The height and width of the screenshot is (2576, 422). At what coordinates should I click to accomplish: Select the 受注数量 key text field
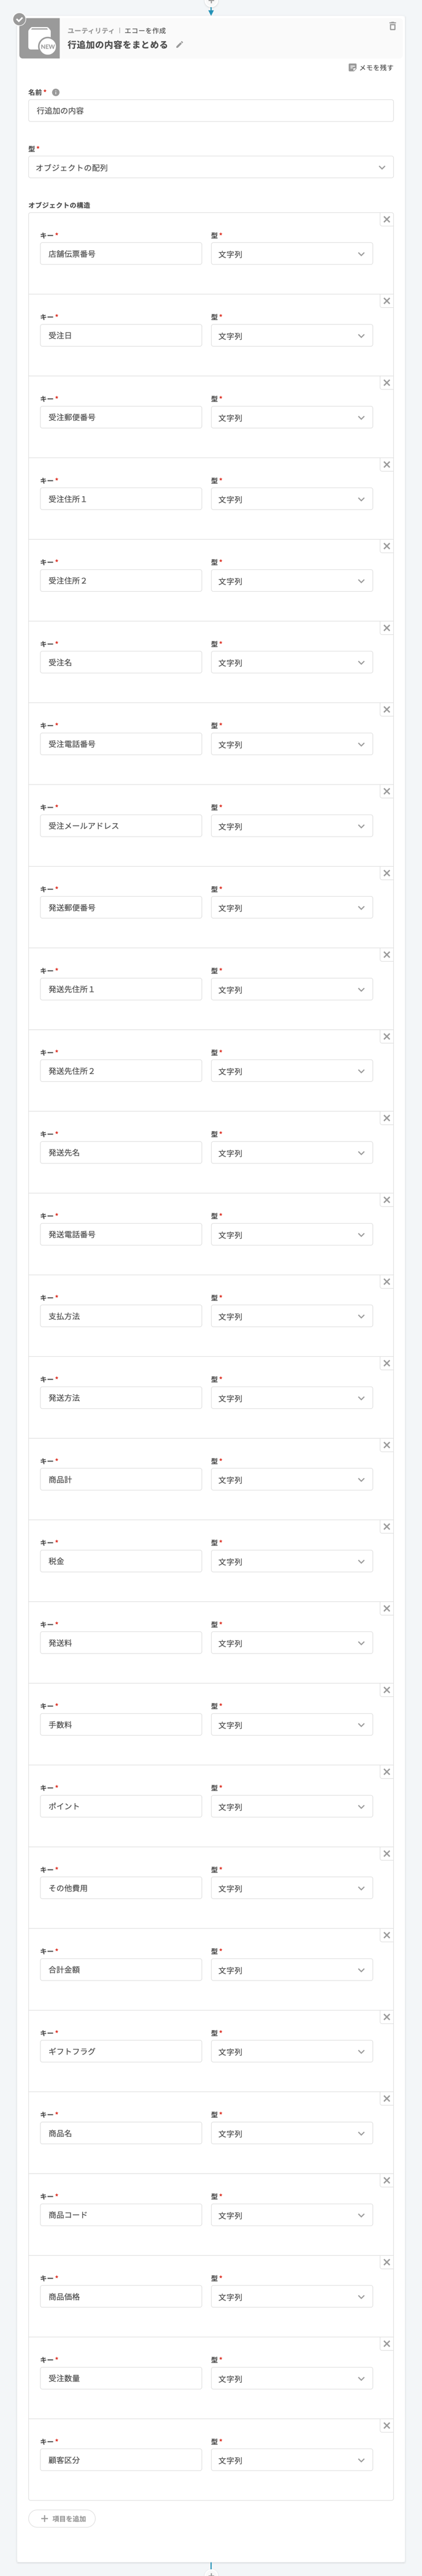pyautogui.click(x=121, y=2379)
